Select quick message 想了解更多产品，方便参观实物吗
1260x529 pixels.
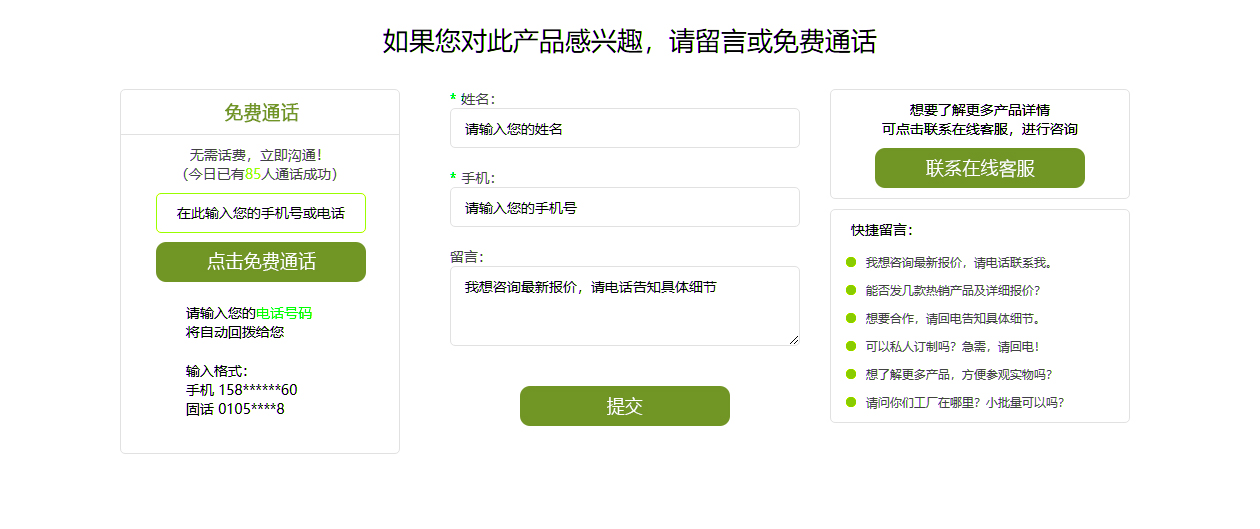958,375
